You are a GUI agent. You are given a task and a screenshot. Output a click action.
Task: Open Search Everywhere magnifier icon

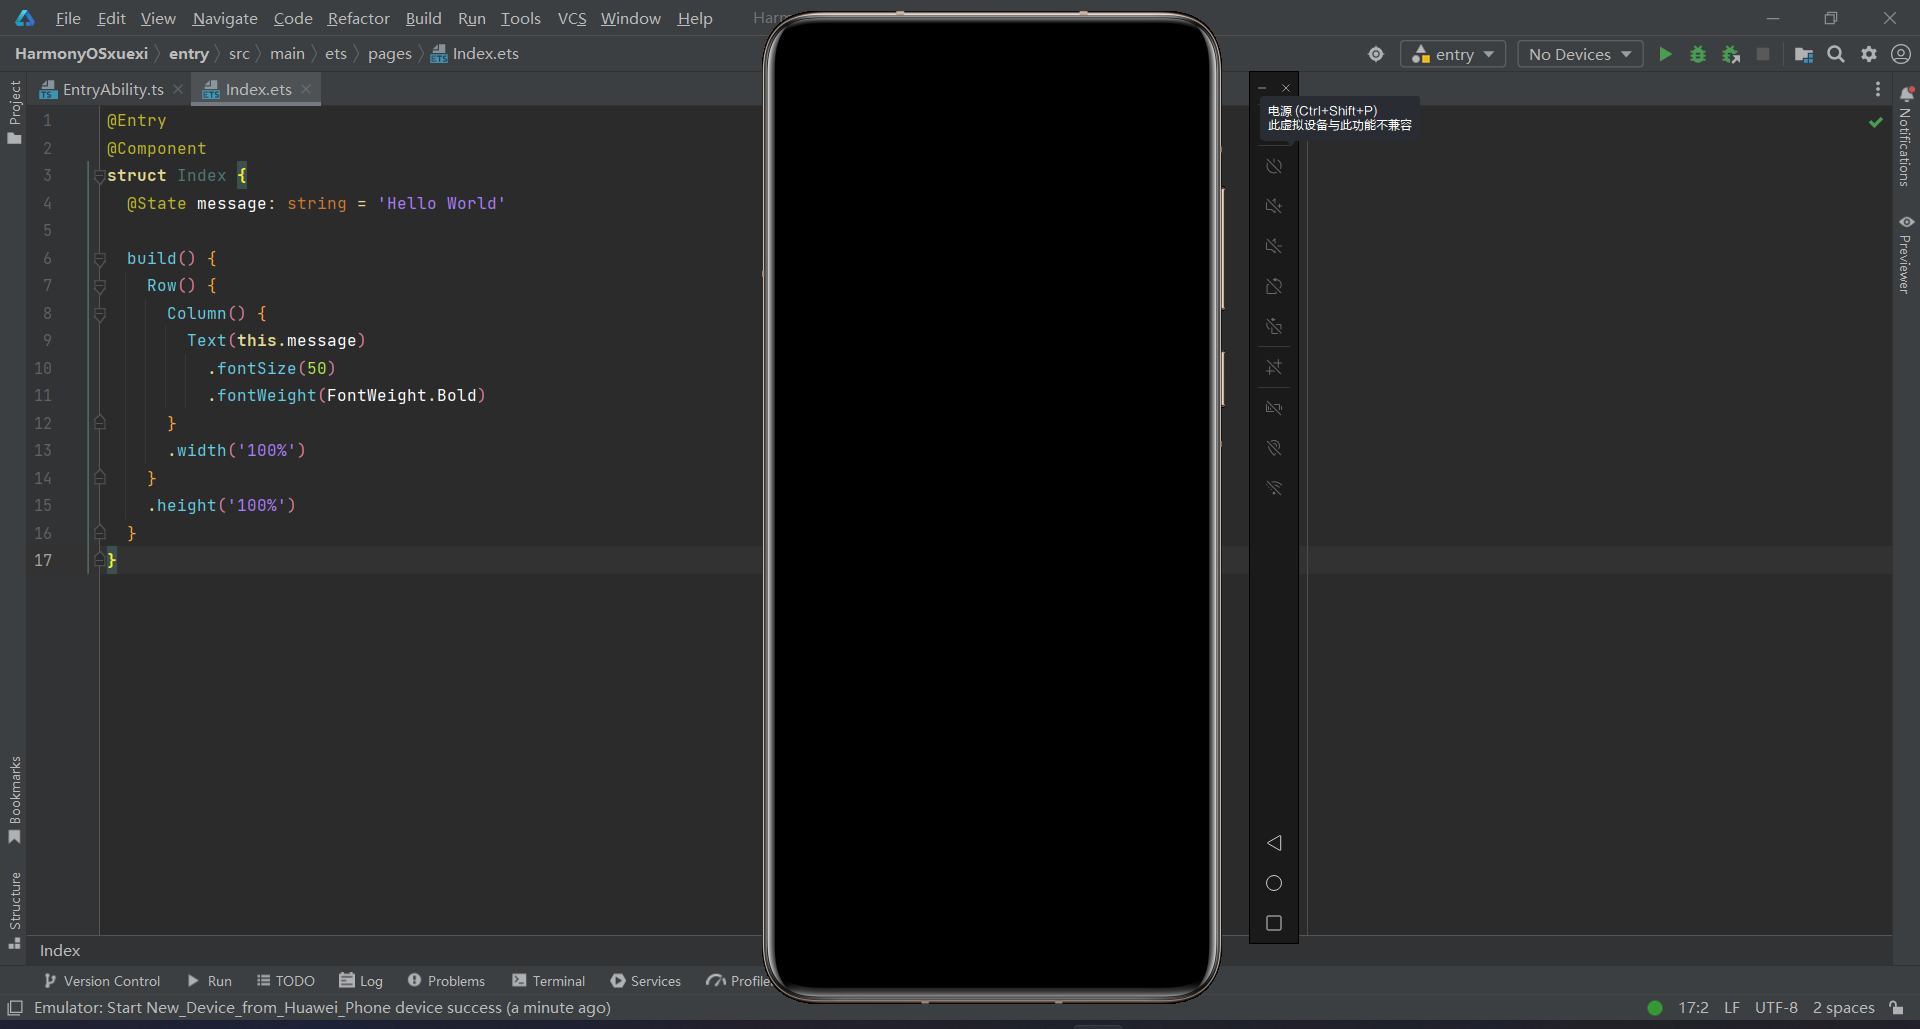tap(1836, 54)
